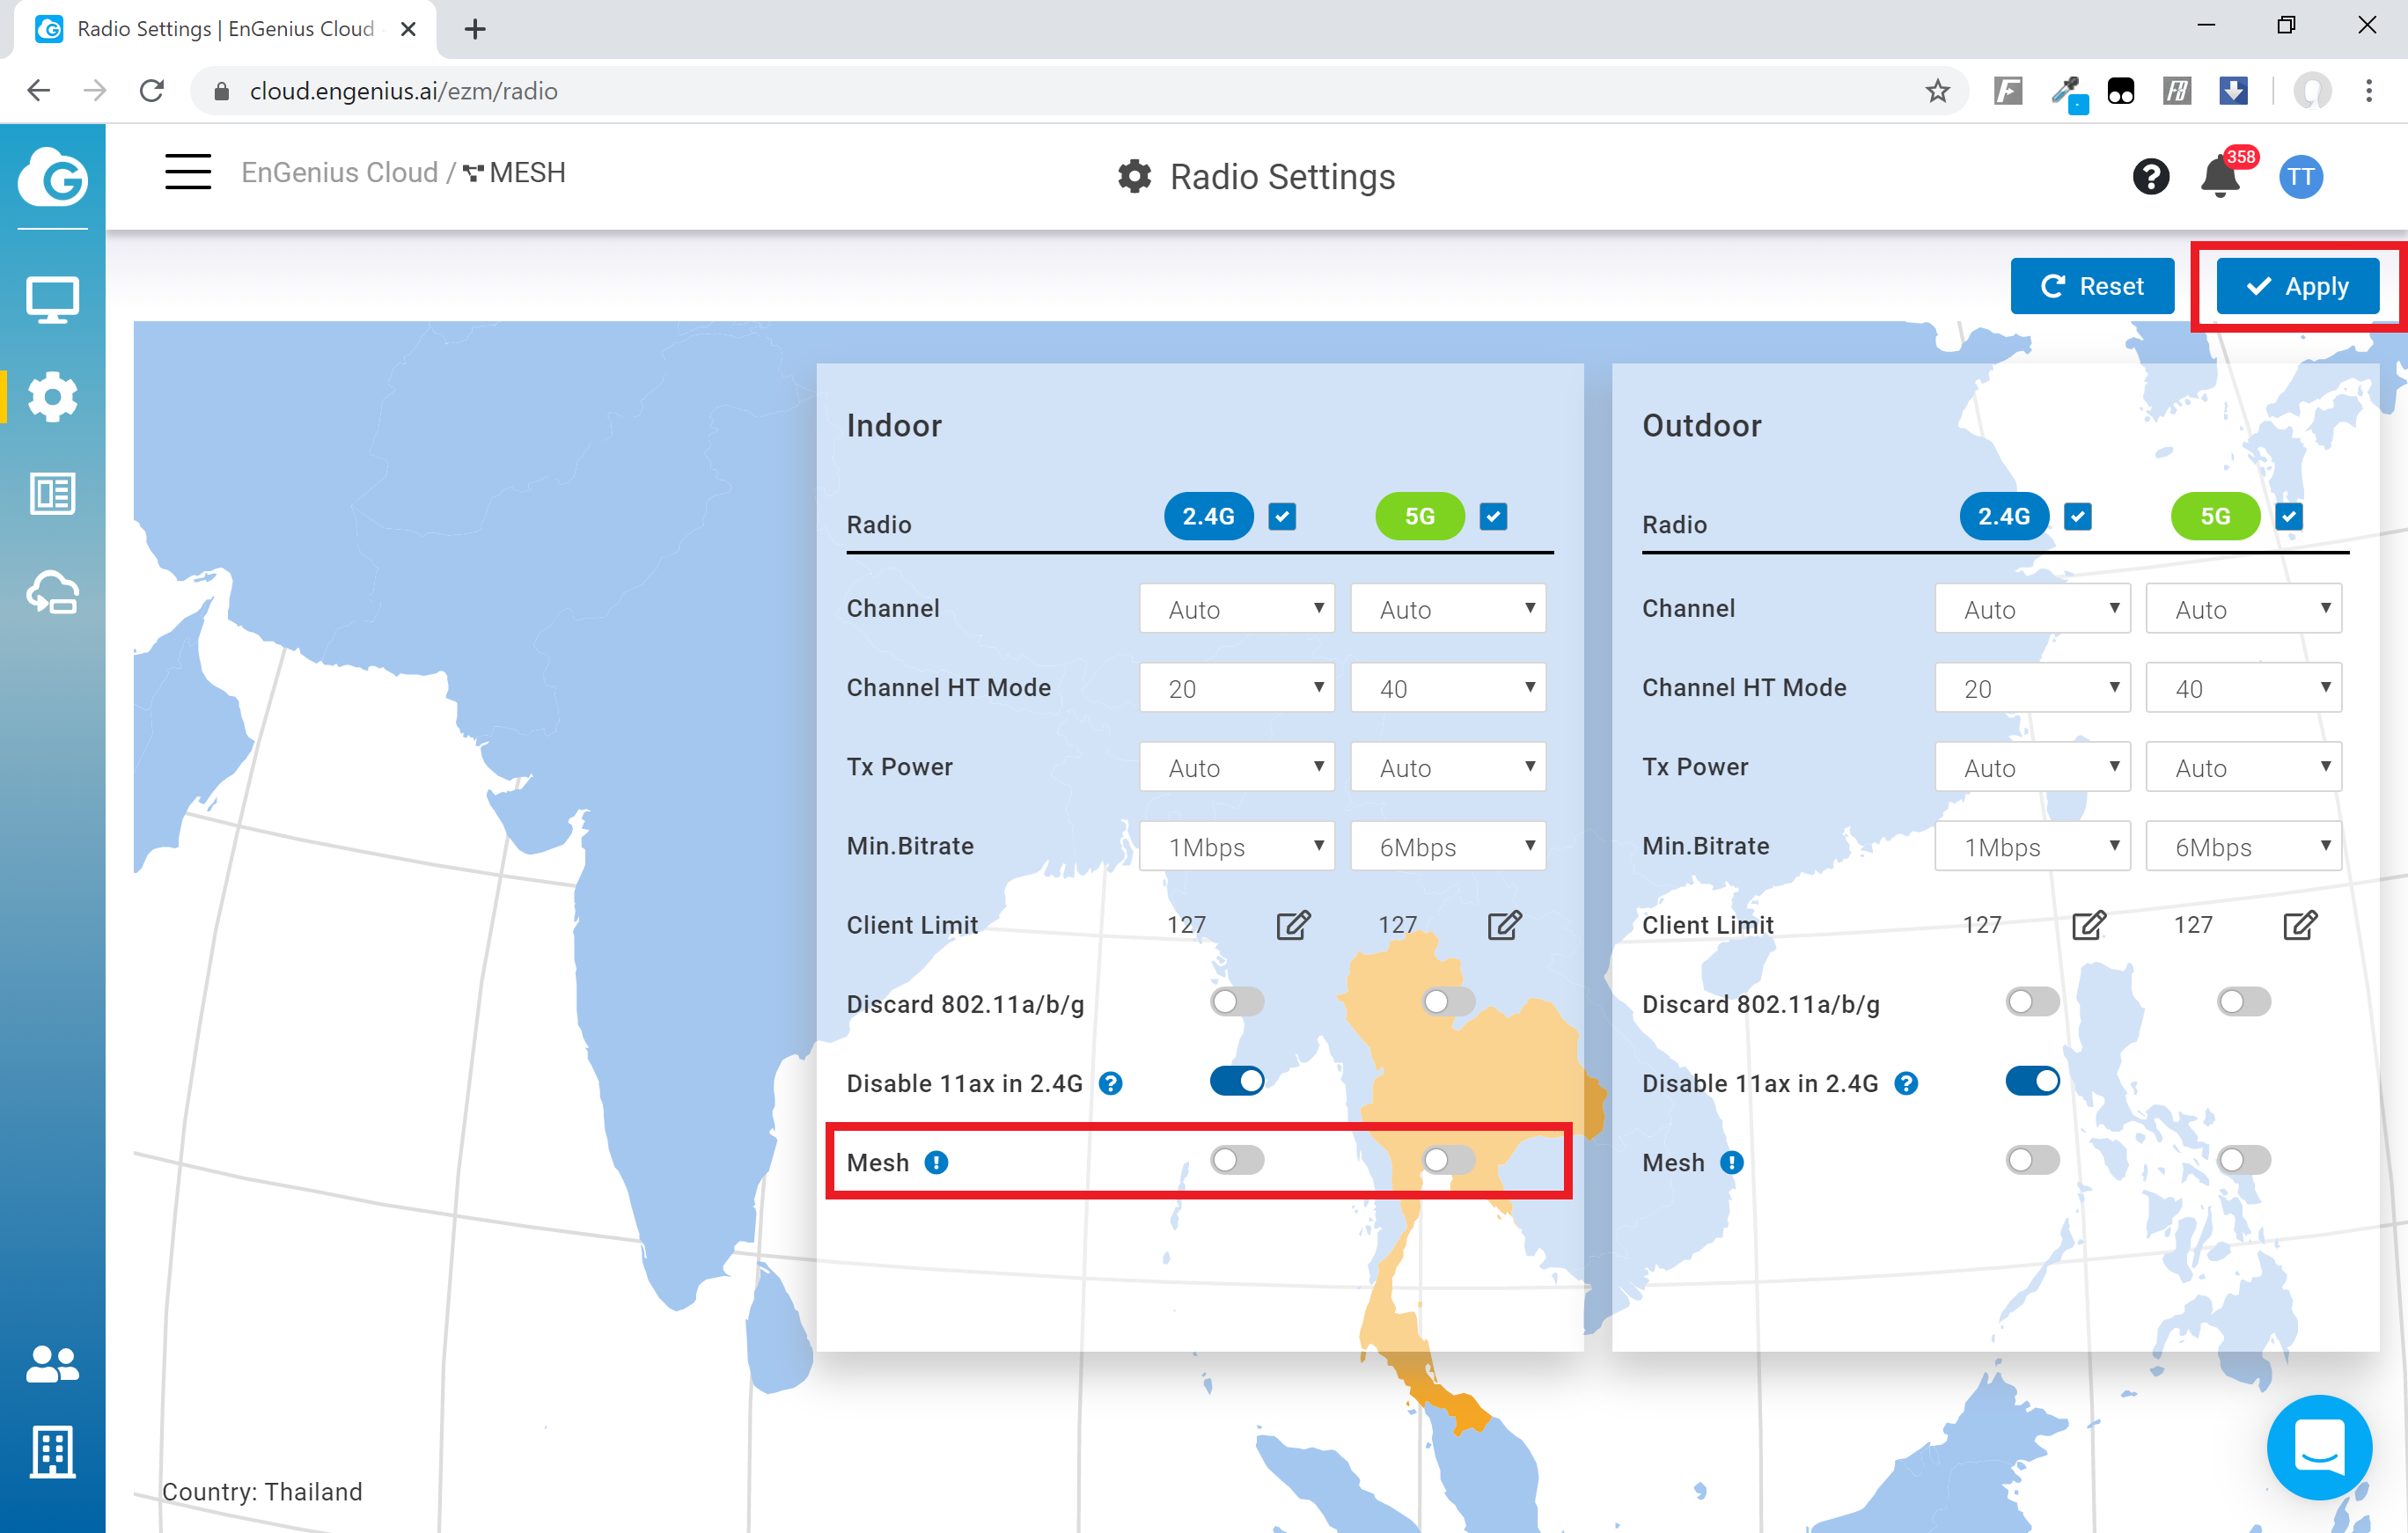The image size is (2408, 1533).
Task: Open Indoor 2.4G Min.Bitrate dropdown
Action: 1237,846
